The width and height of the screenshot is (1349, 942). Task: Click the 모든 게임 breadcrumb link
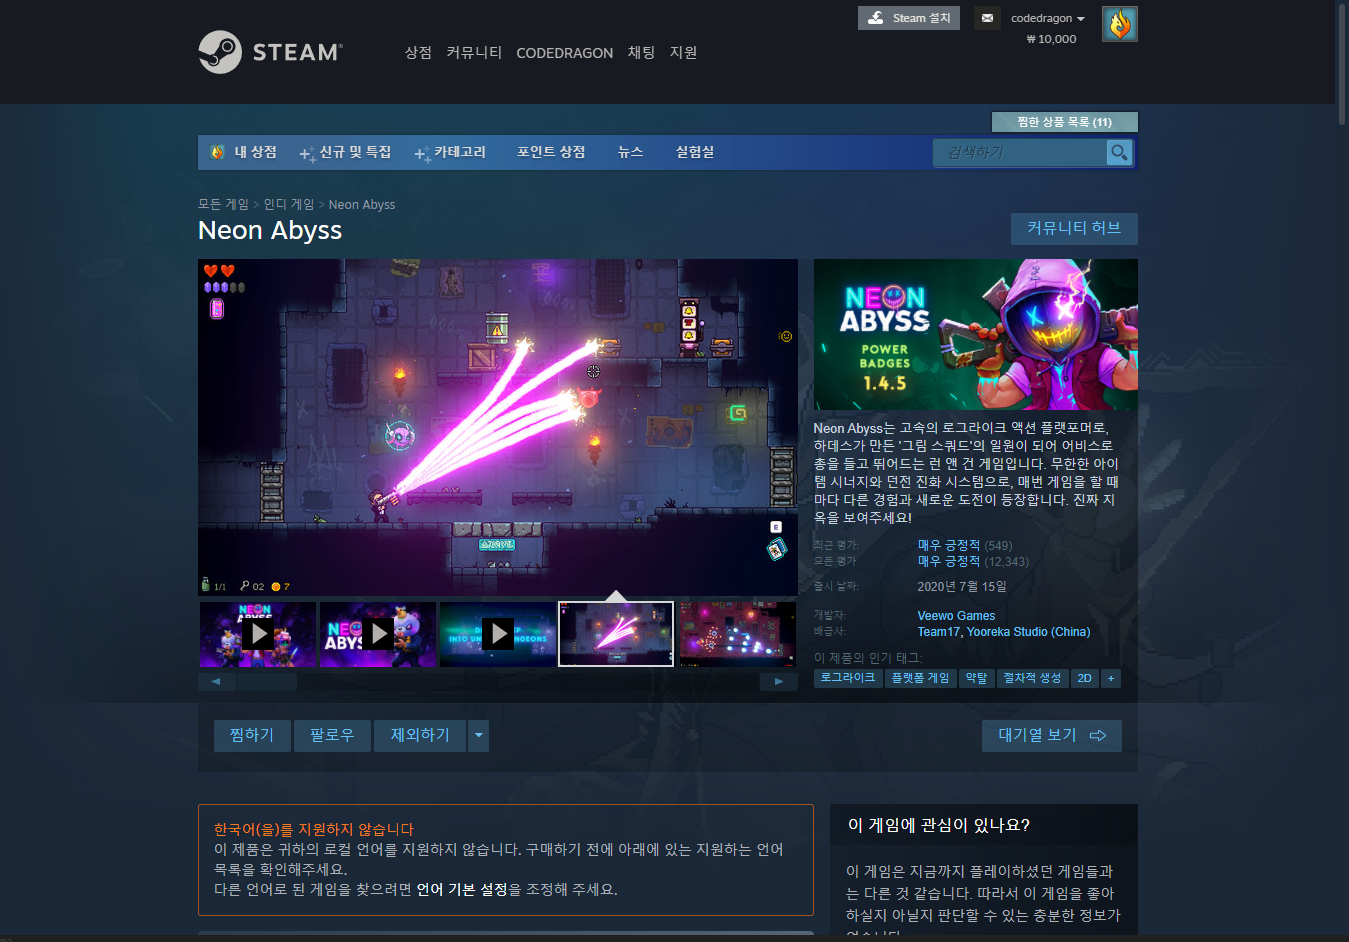223,204
